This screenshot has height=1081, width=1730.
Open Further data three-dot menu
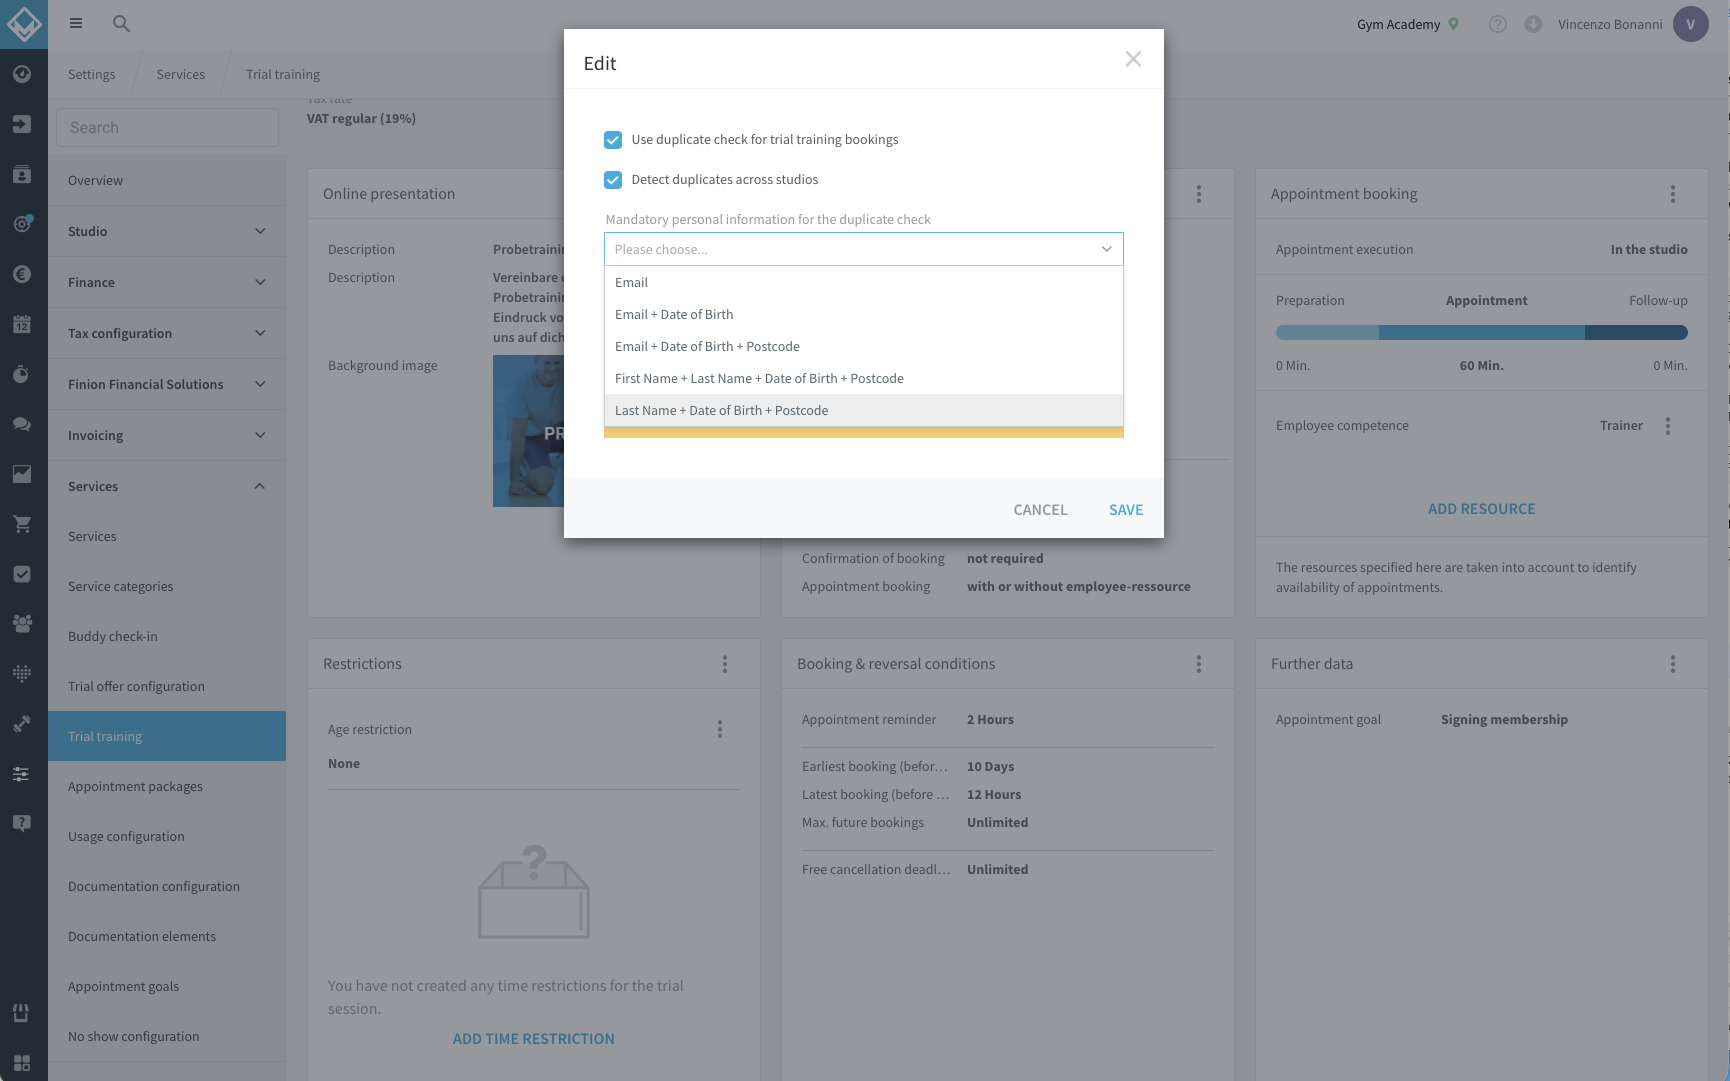(x=1673, y=664)
